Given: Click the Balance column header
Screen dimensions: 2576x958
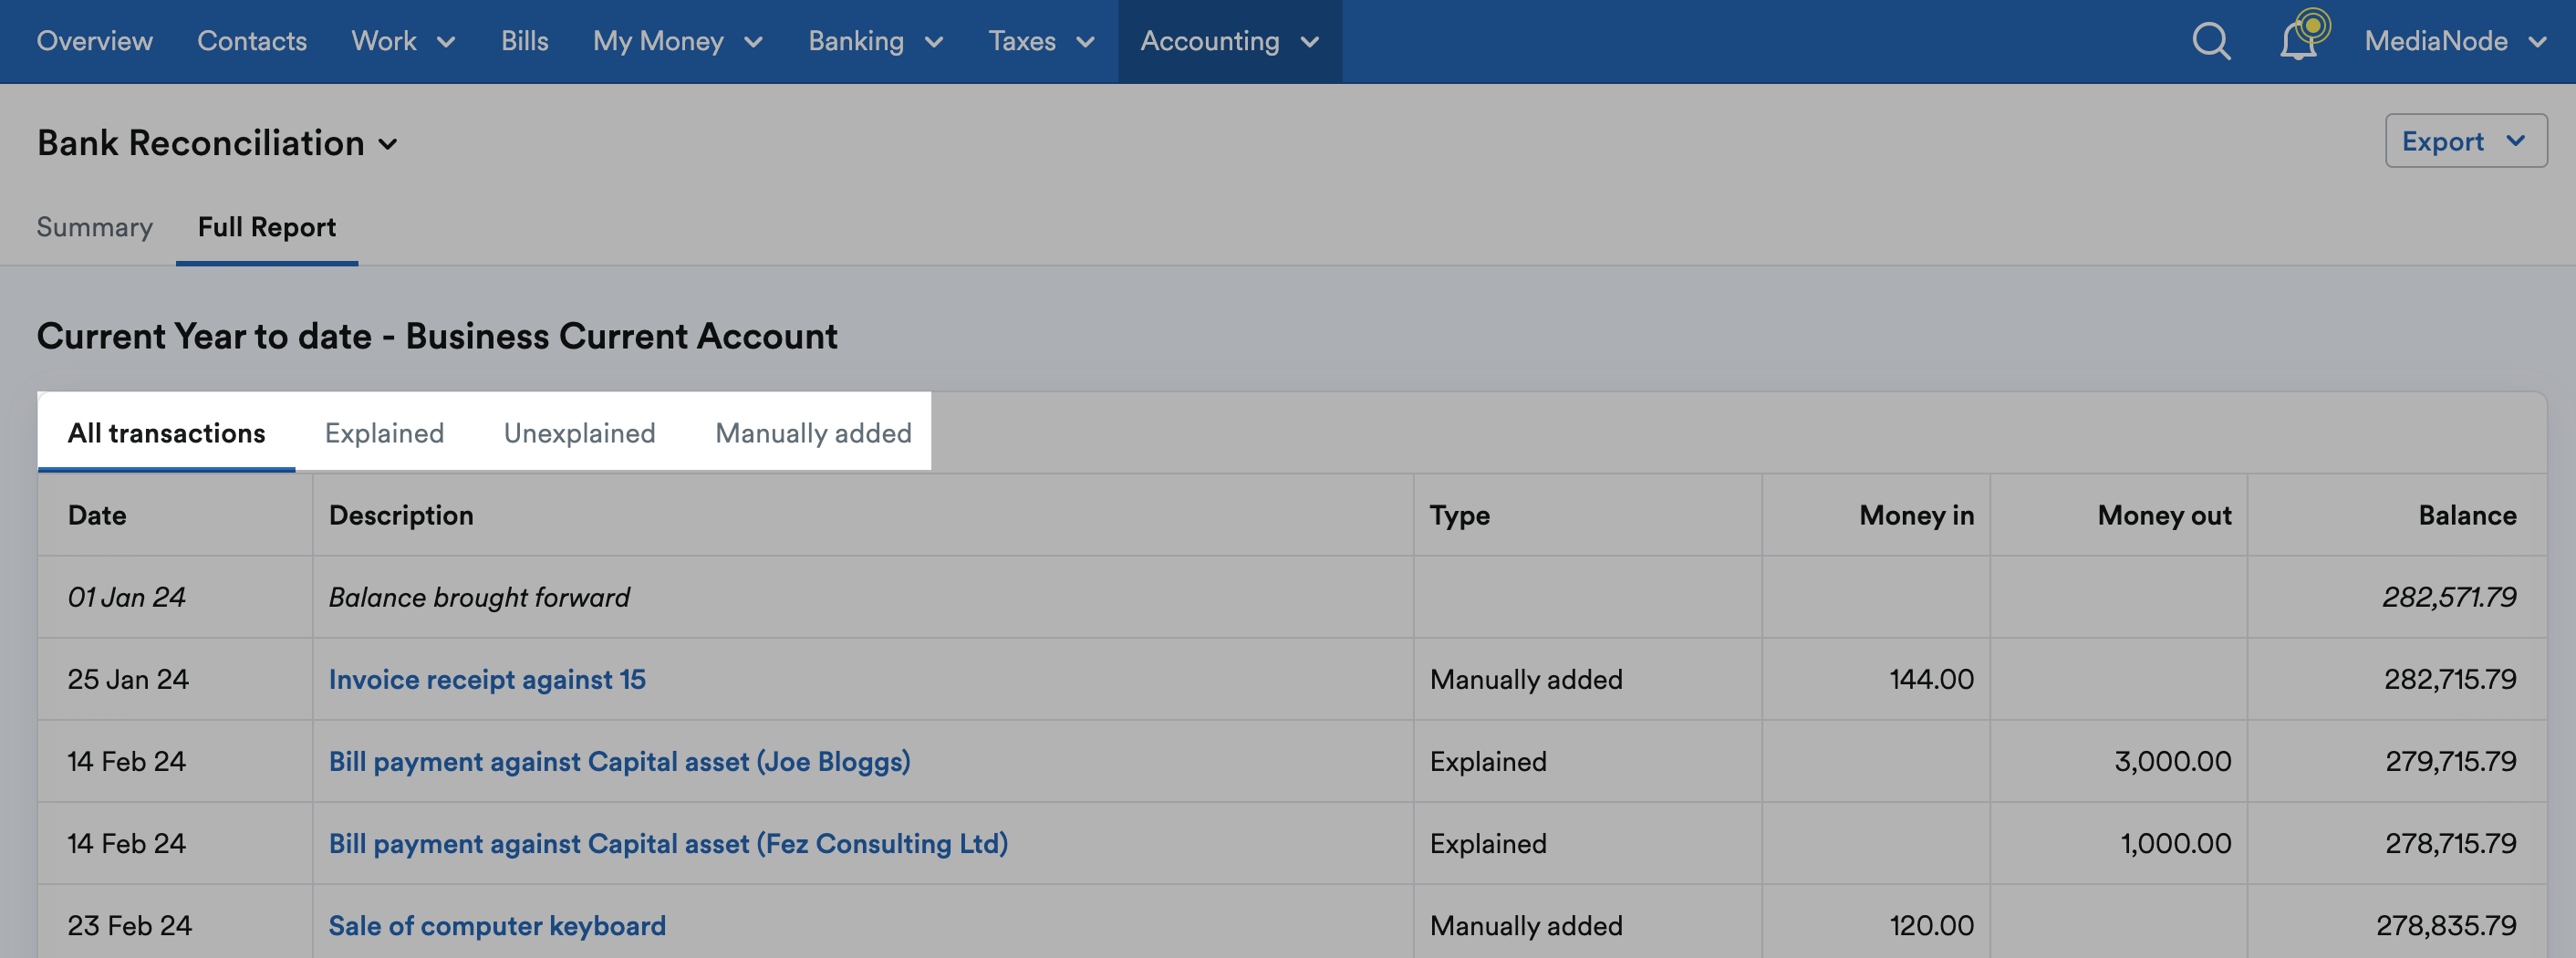Looking at the screenshot, I should (2467, 515).
